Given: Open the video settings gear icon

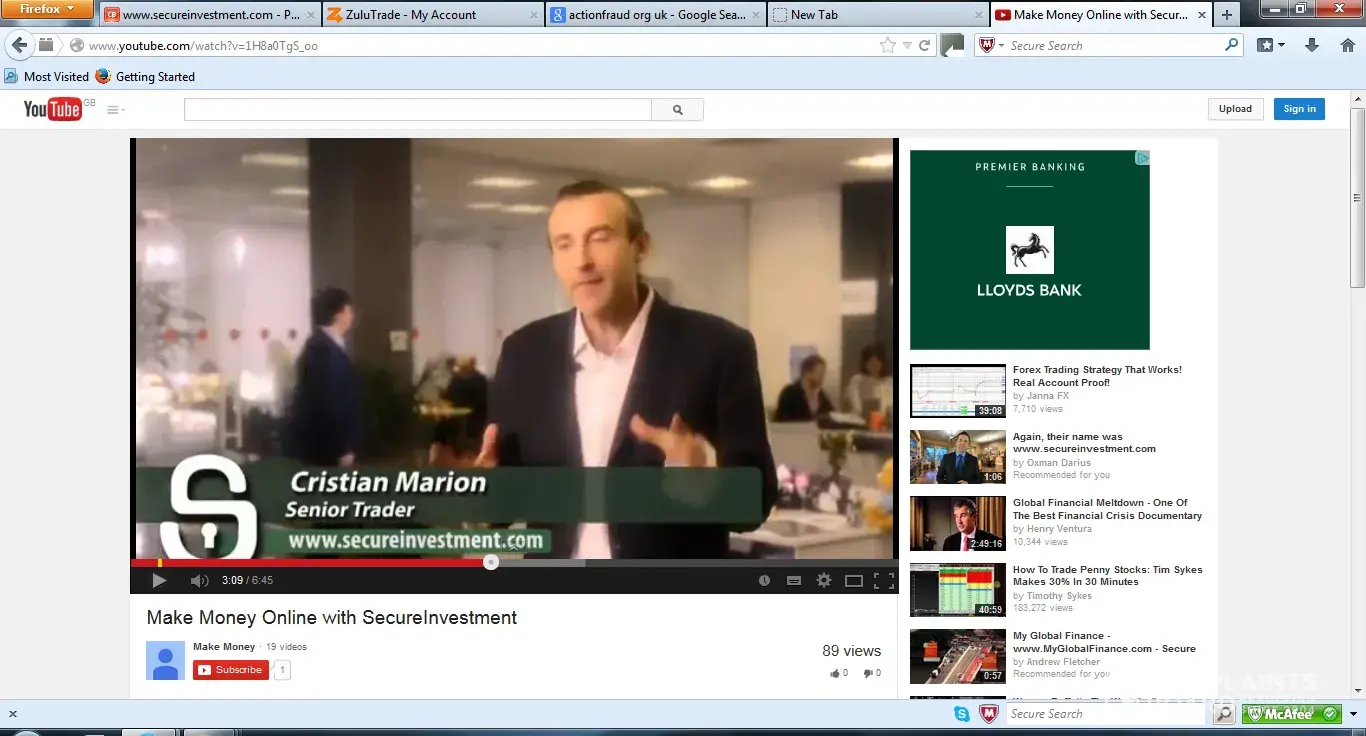Looking at the screenshot, I should [x=824, y=580].
